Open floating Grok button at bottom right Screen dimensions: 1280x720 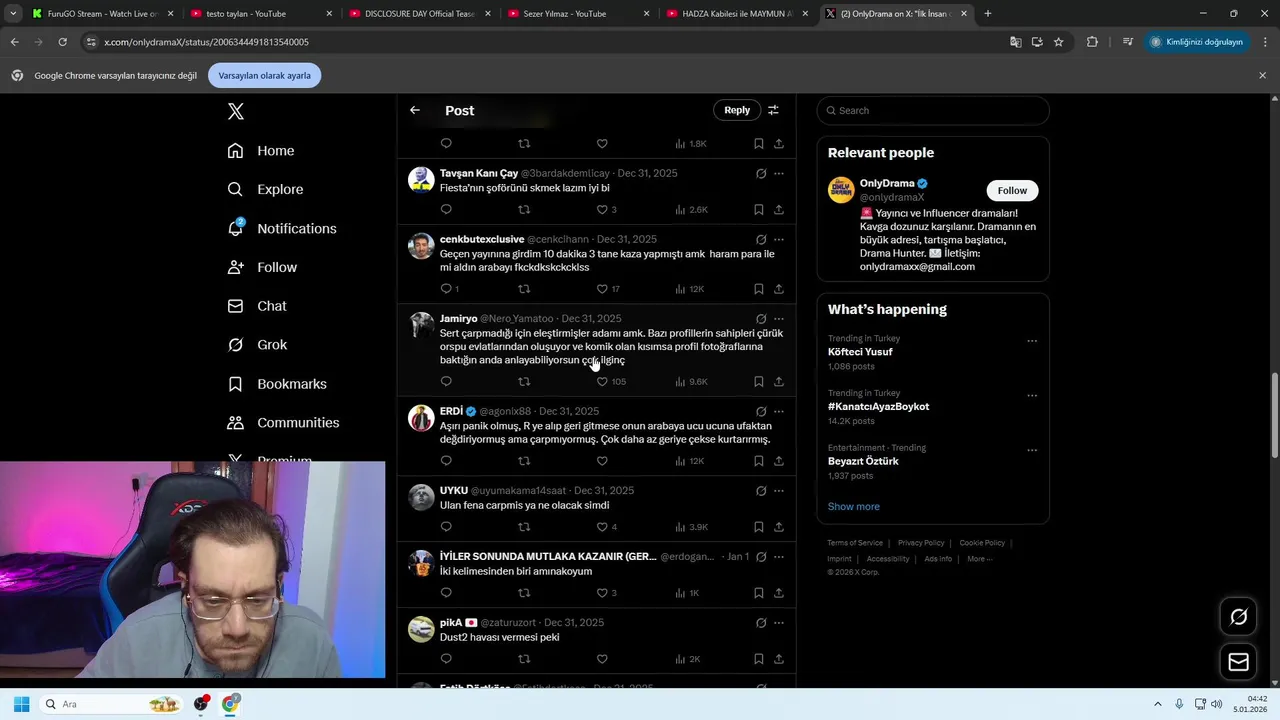pos(1238,617)
